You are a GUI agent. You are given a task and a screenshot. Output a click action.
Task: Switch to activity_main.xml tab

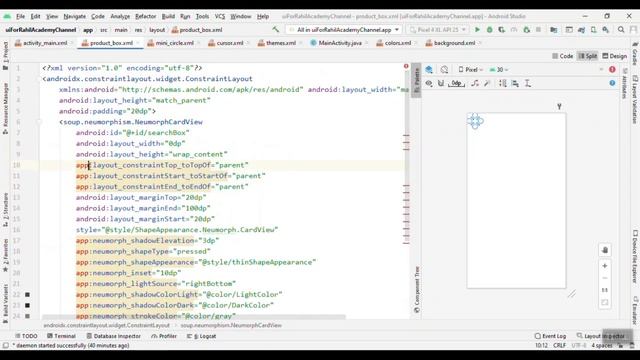tap(44, 43)
